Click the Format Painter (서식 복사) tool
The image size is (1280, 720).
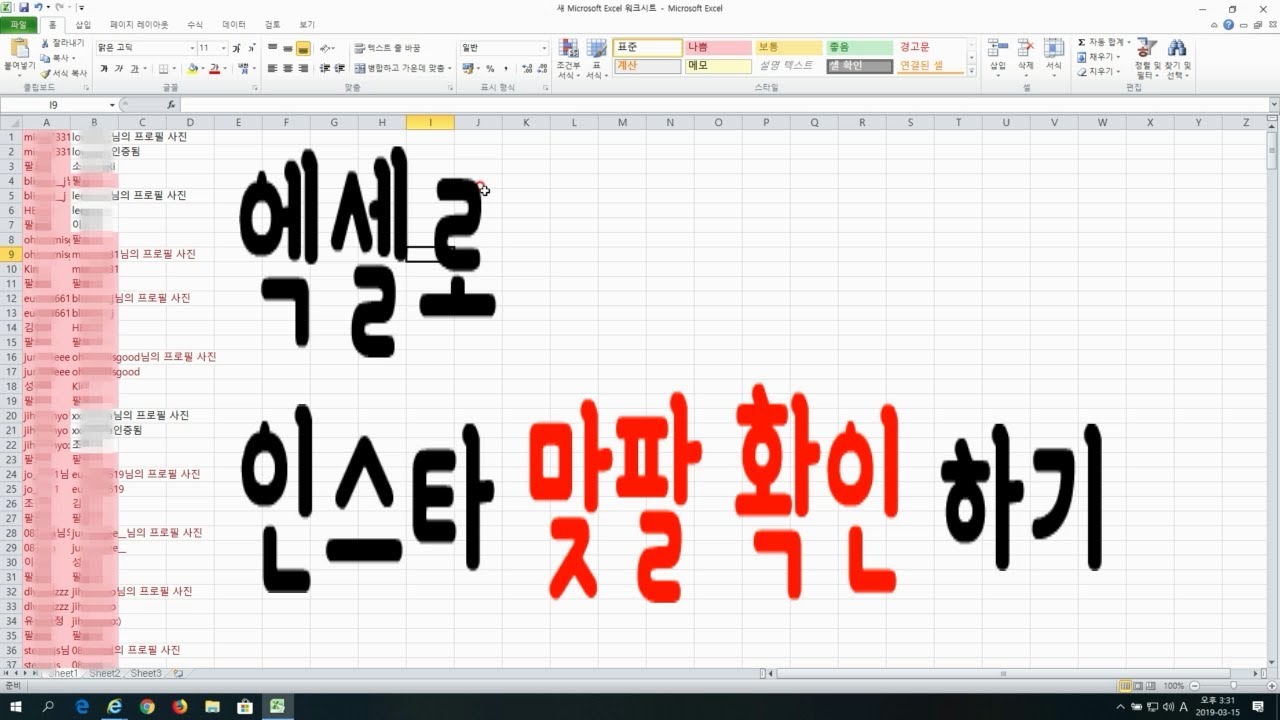tap(64, 73)
